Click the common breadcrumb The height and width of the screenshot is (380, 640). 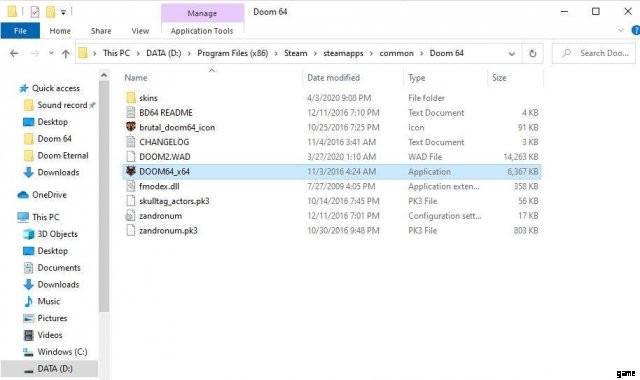pyautogui.click(x=396, y=53)
